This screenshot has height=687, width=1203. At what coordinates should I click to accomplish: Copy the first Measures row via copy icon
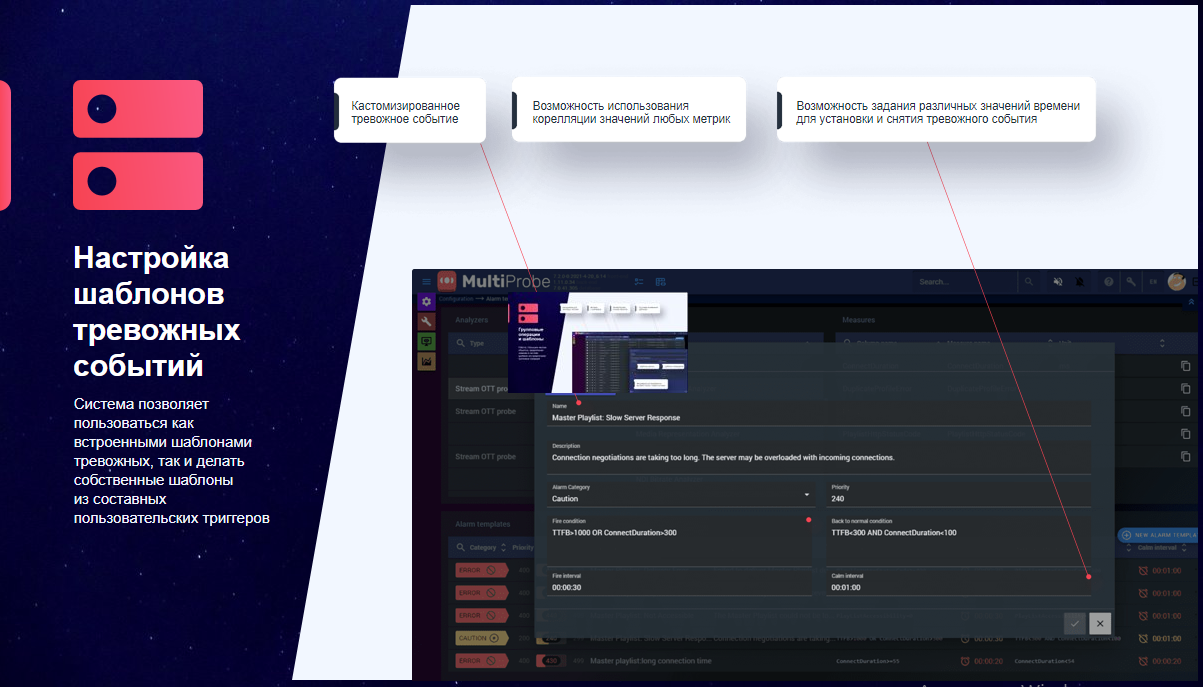(x=1186, y=366)
